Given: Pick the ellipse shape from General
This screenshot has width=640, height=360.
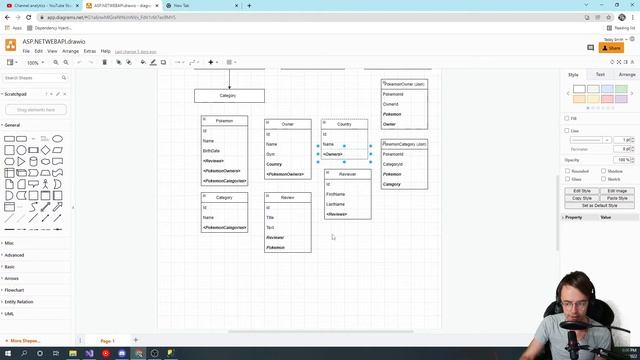Looking at the screenshot, I should coord(58,139).
